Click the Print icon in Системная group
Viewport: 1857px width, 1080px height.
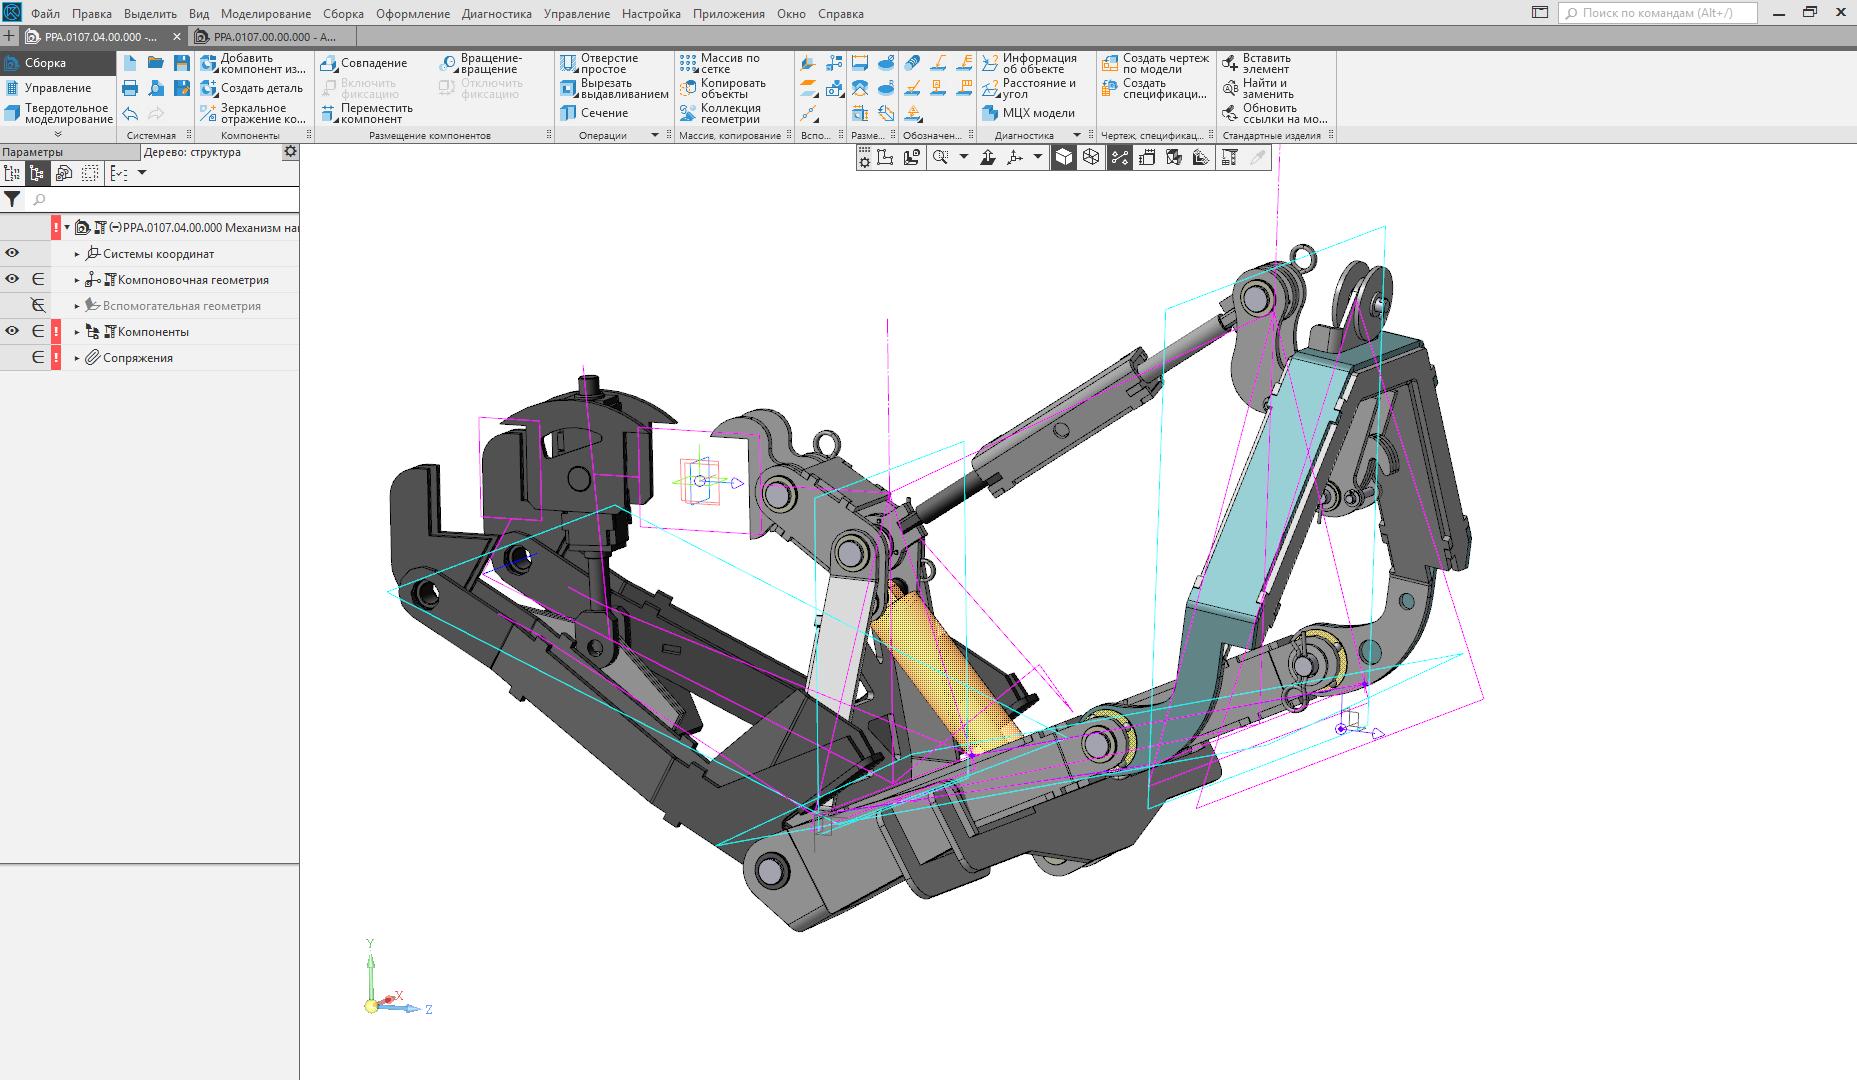click(130, 88)
